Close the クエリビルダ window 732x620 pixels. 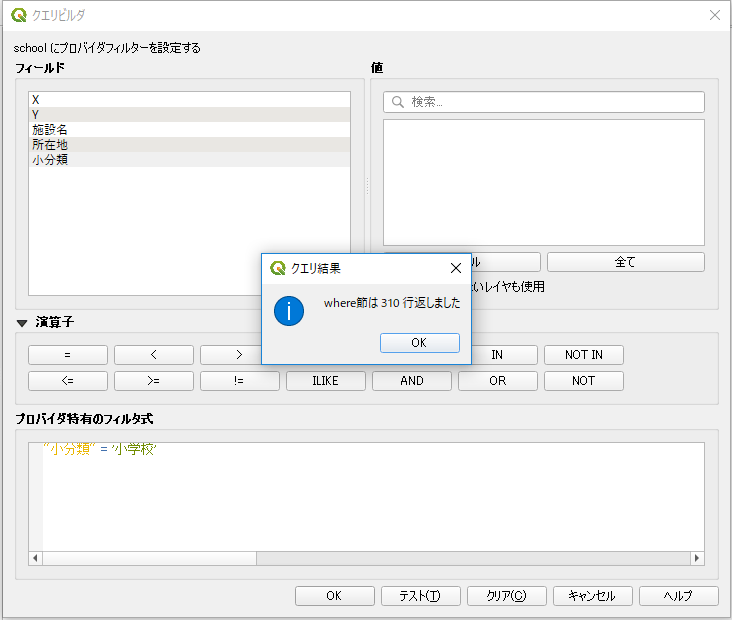715,15
